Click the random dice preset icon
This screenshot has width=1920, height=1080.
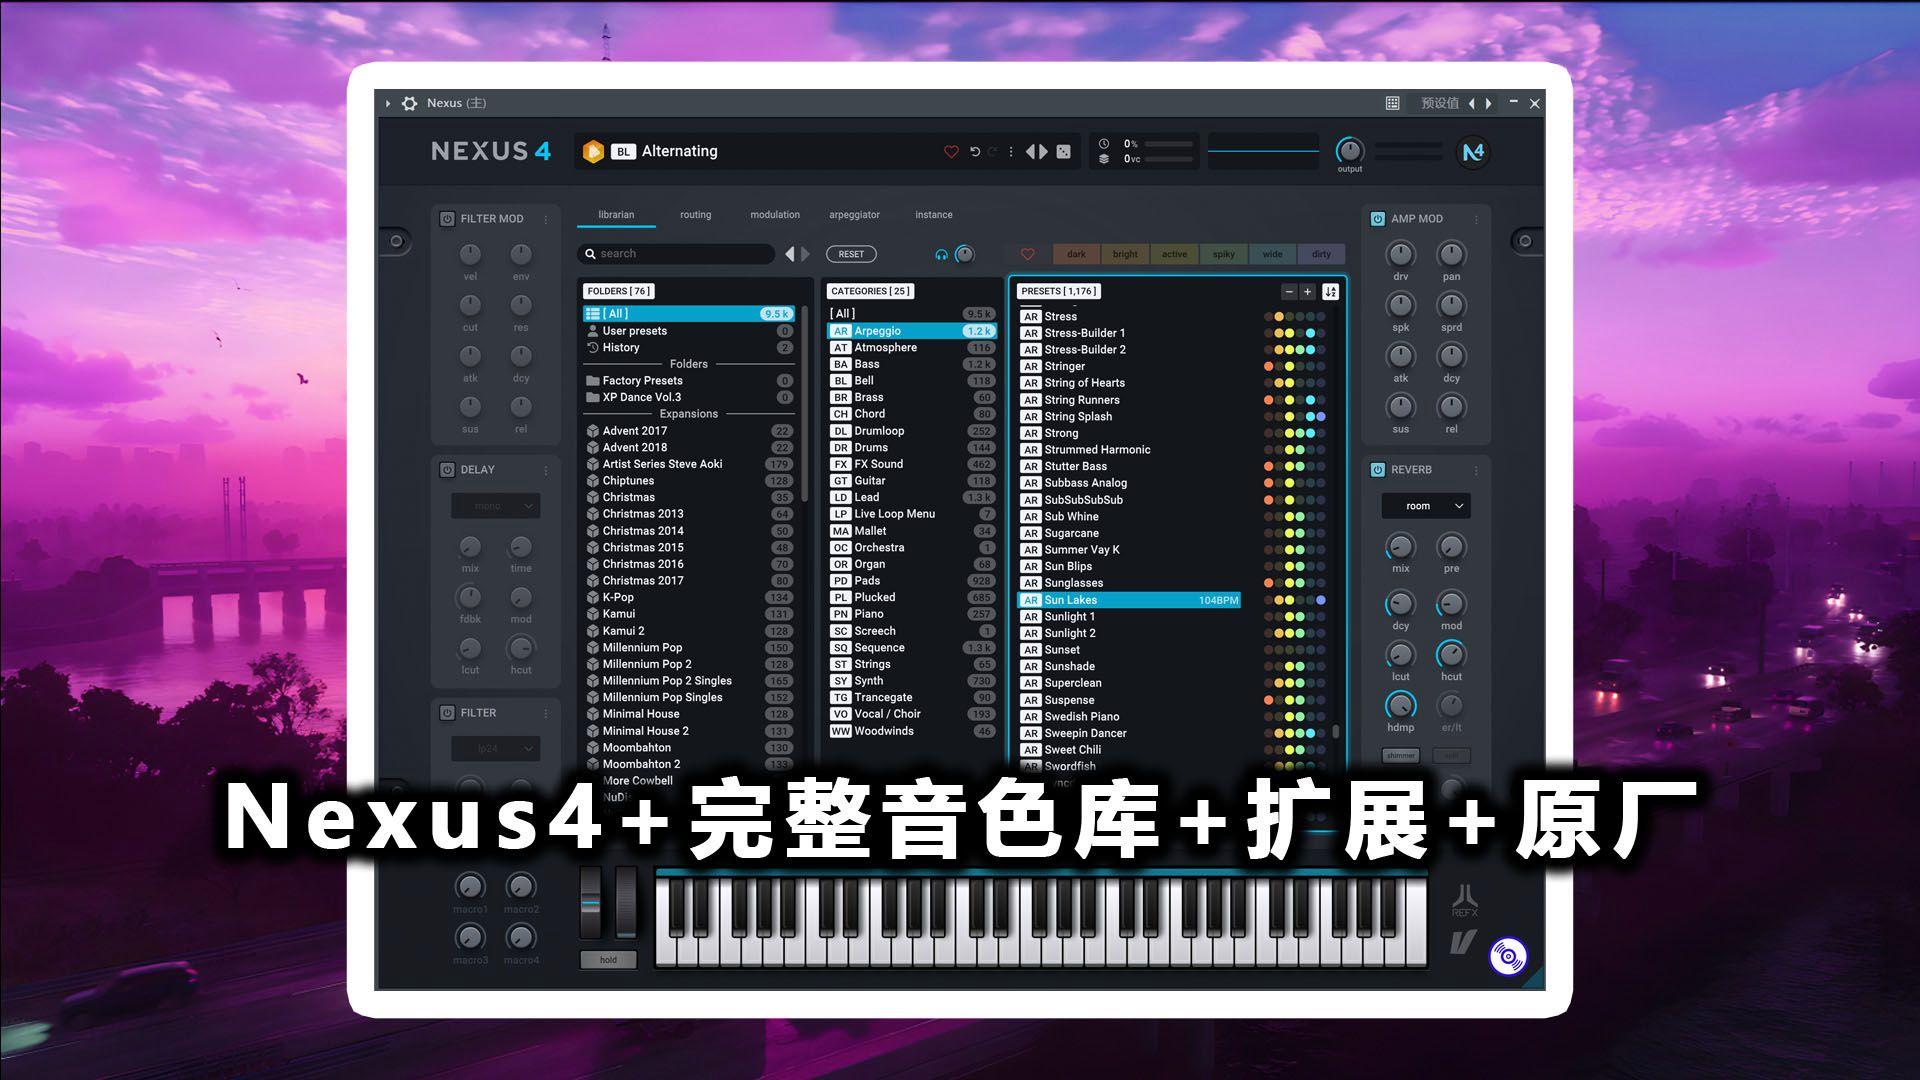coord(1064,152)
